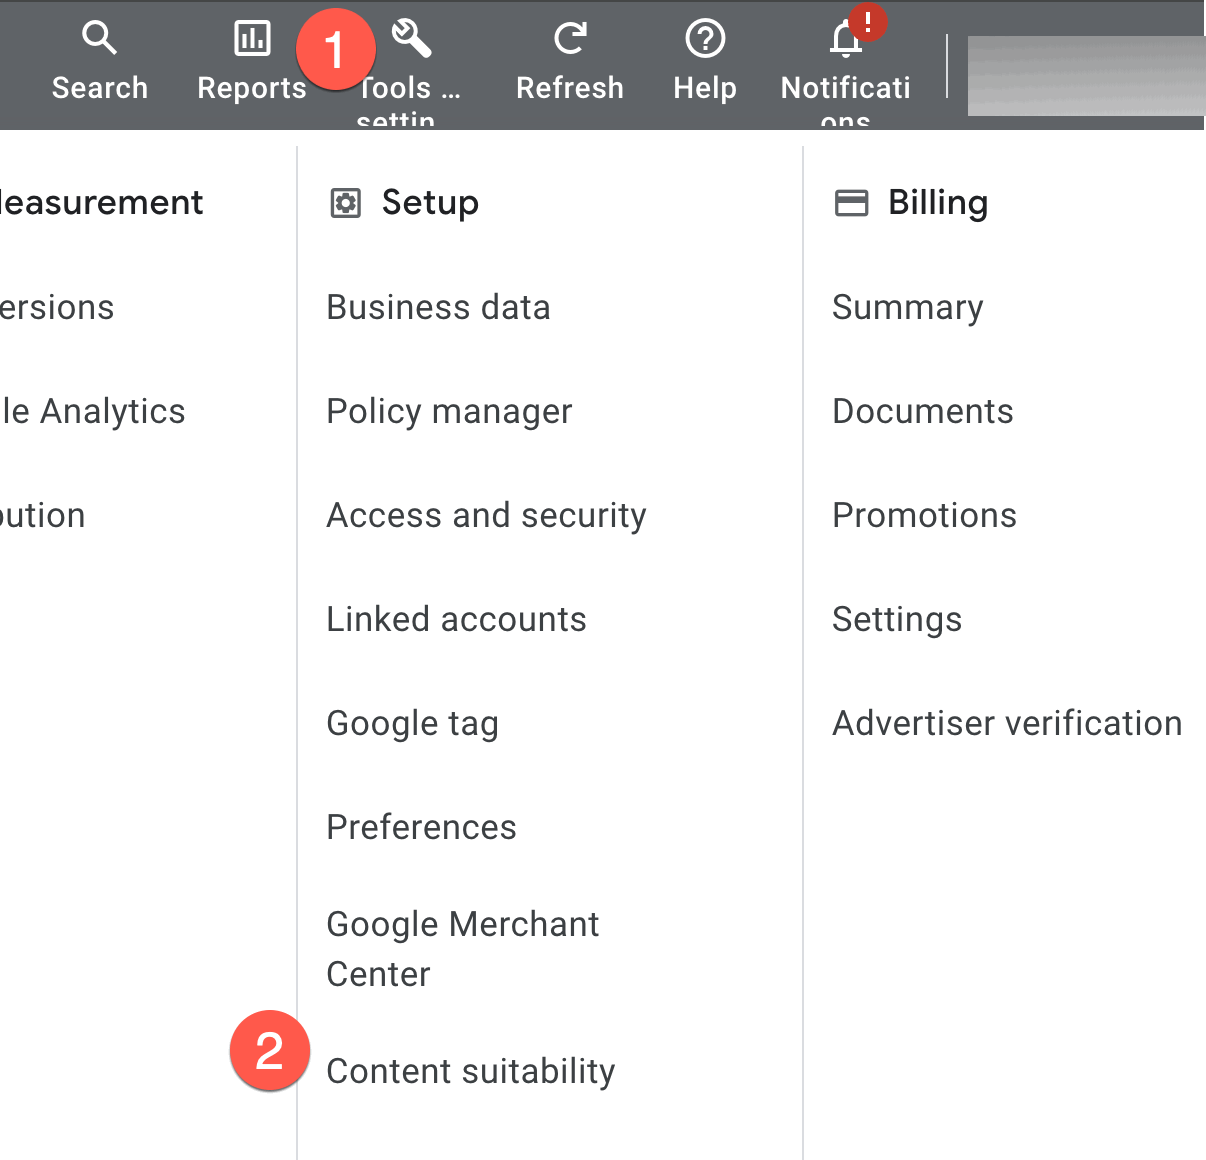Open Billing Summary
The width and height of the screenshot is (1206, 1160).
tap(907, 307)
